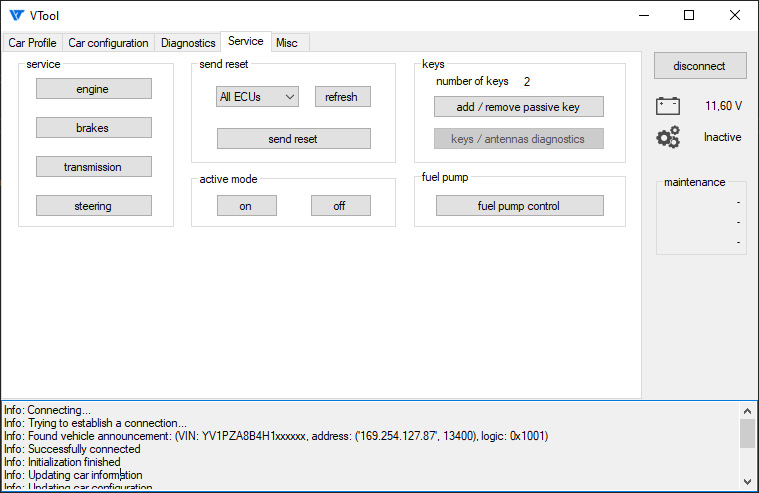The height and width of the screenshot is (493, 759).
Task: Go to the Diagnostics tab
Action: [188, 43]
